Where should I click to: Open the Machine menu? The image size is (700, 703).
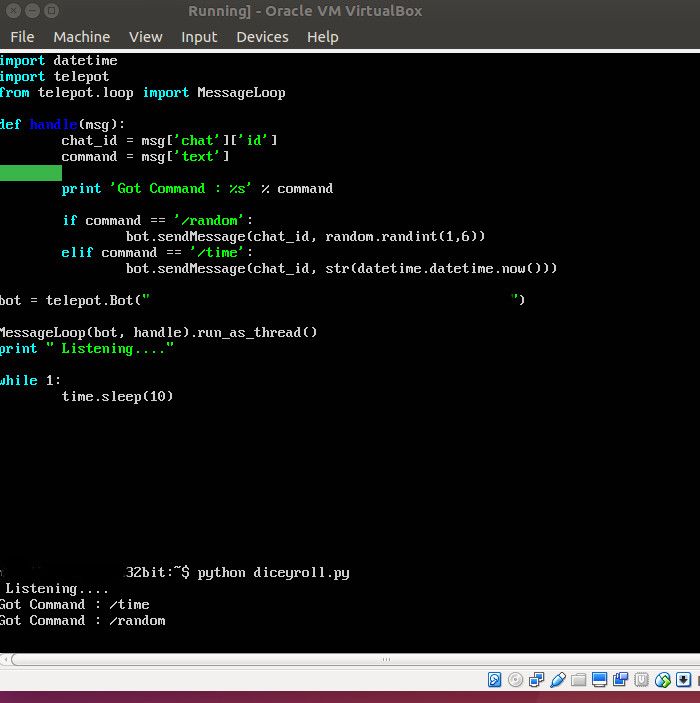point(82,37)
